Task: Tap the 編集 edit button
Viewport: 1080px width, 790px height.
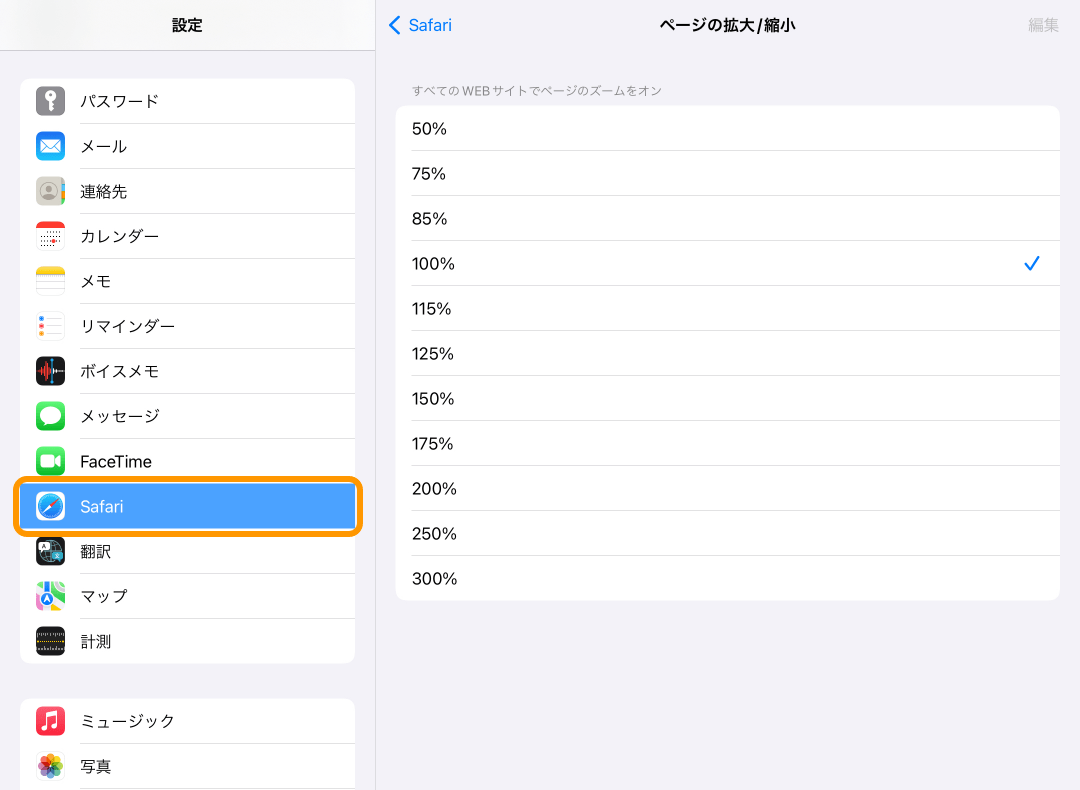Action: coord(1043,25)
